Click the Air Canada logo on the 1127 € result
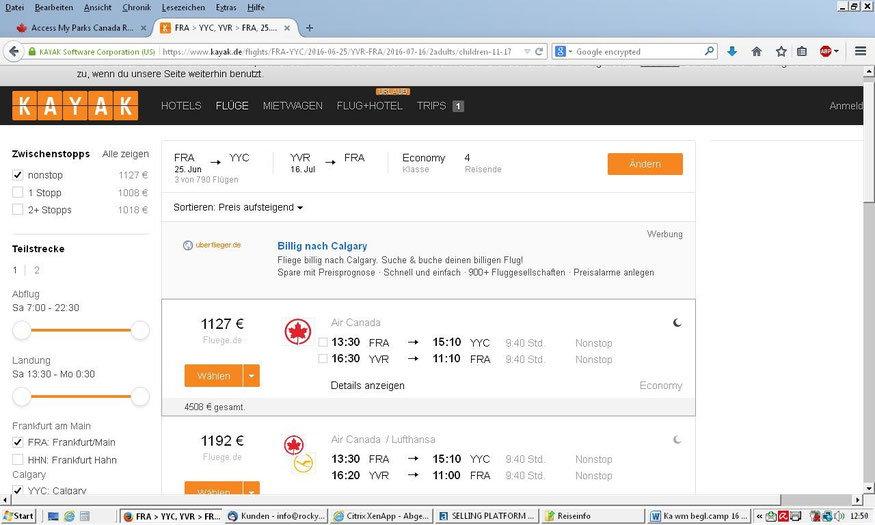 (x=297, y=332)
